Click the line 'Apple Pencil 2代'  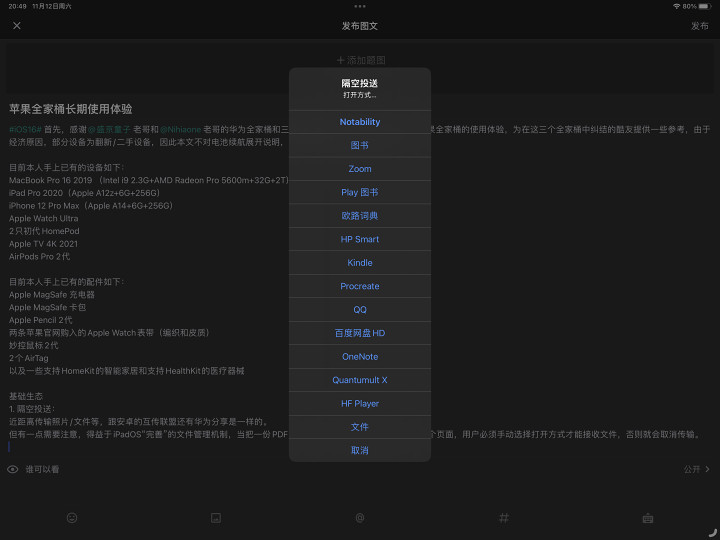[40, 320]
